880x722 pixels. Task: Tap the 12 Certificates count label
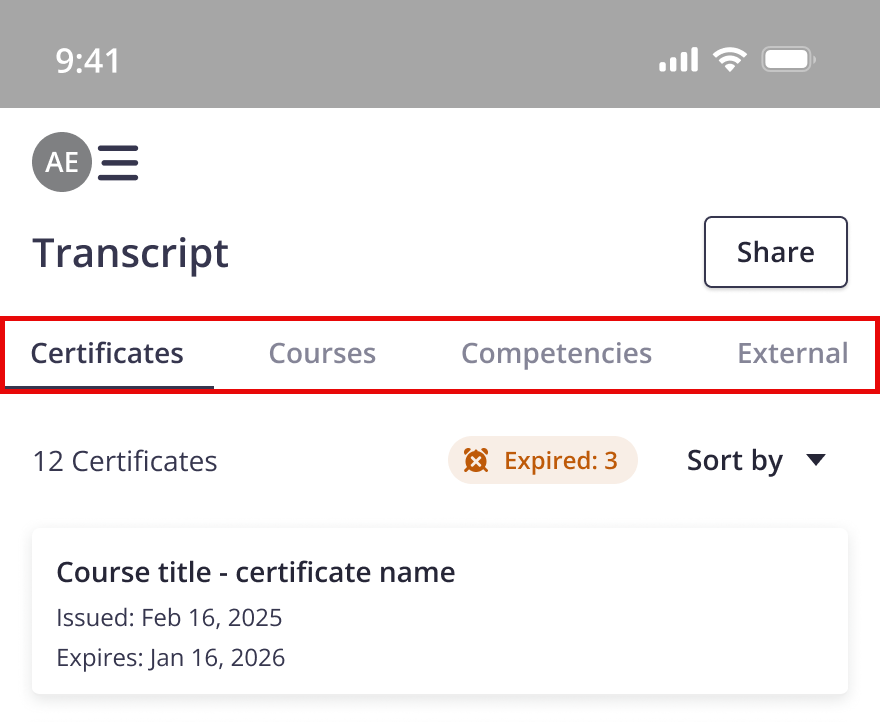(125, 461)
